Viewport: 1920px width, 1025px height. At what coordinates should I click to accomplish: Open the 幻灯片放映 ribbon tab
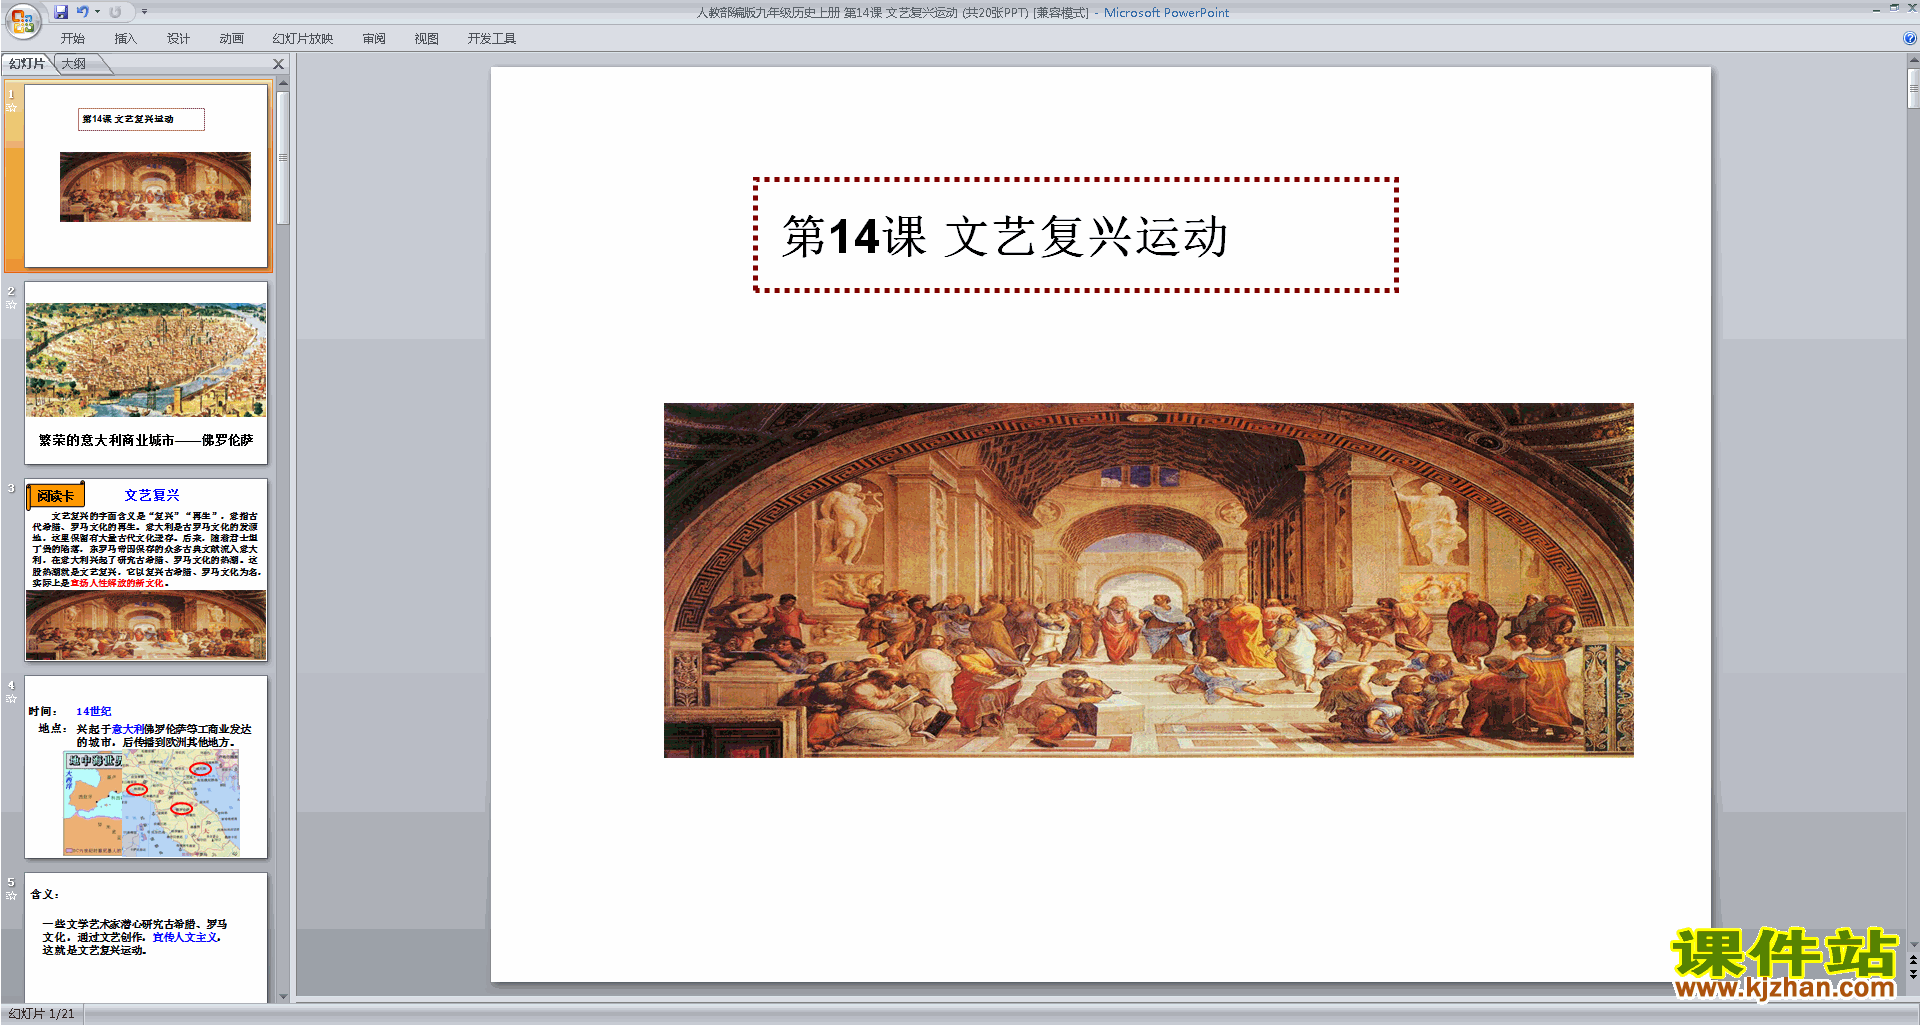click(x=303, y=39)
